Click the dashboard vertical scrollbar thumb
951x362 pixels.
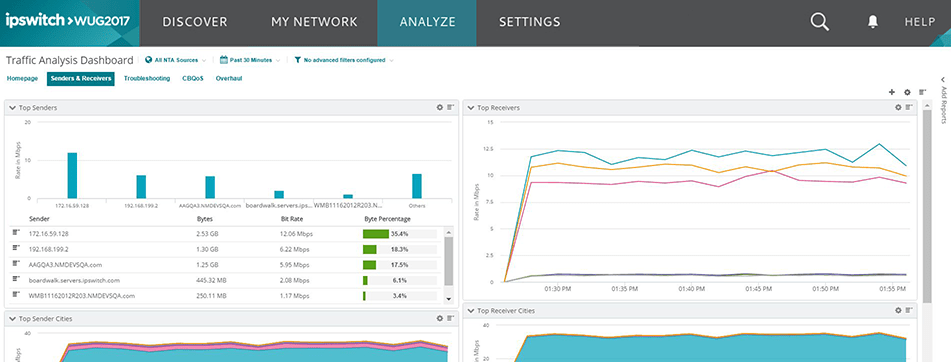(927, 206)
